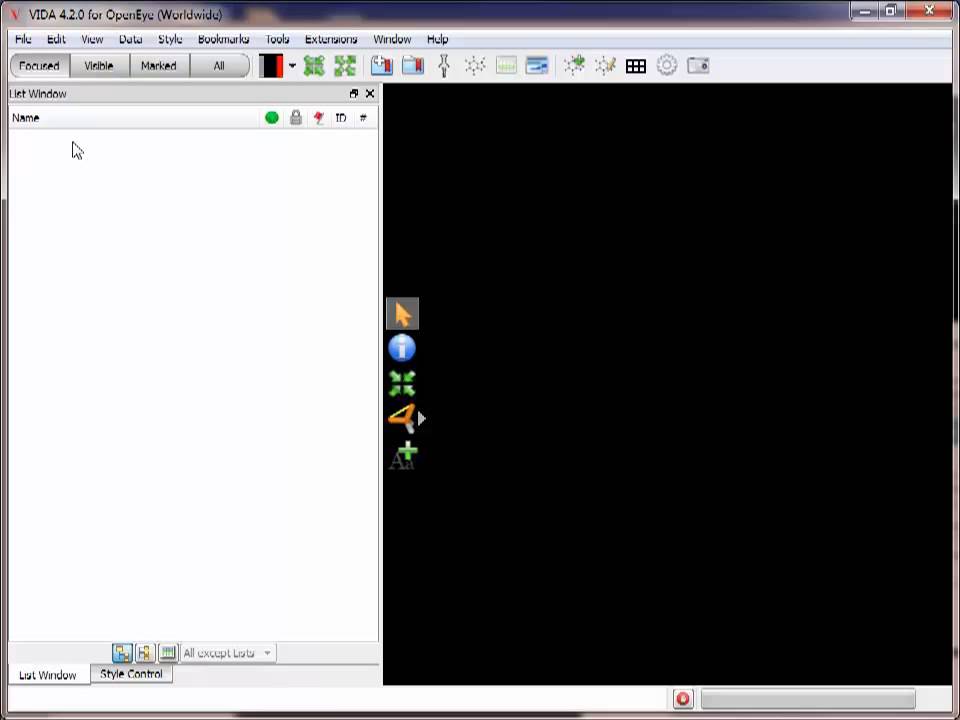Select the orange measure angle tool
This screenshot has width=960, height=720.
click(402, 419)
